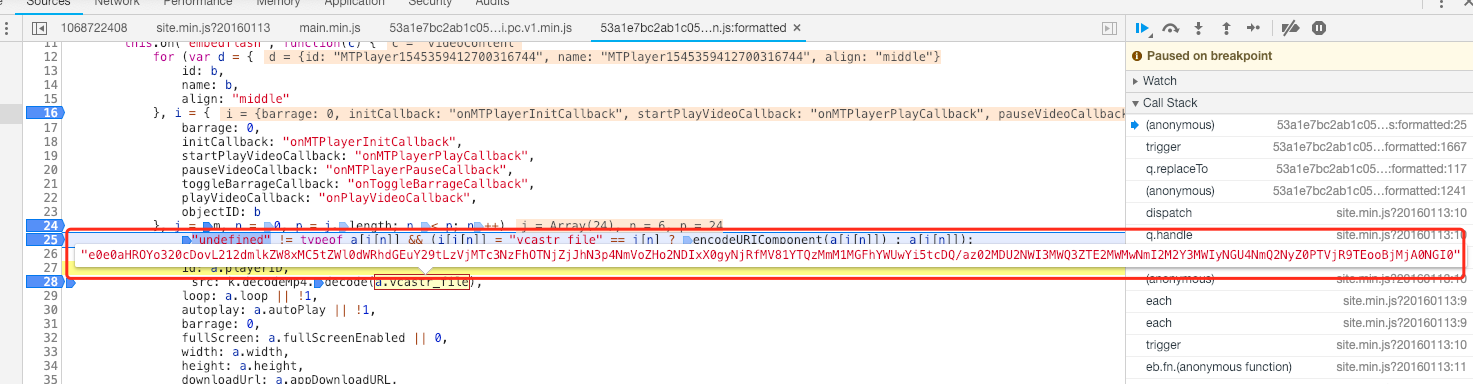The height and width of the screenshot is (384, 1473).
Task: Show the file navigator pane
Action: click(x=40, y=29)
